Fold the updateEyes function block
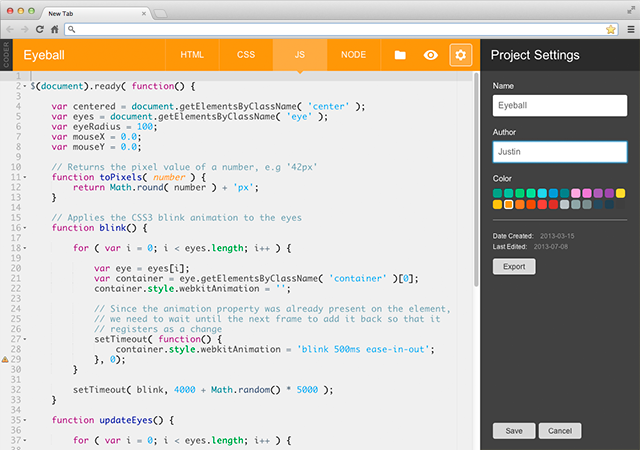This screenshot has width=640, height=450. coord(24,419)
